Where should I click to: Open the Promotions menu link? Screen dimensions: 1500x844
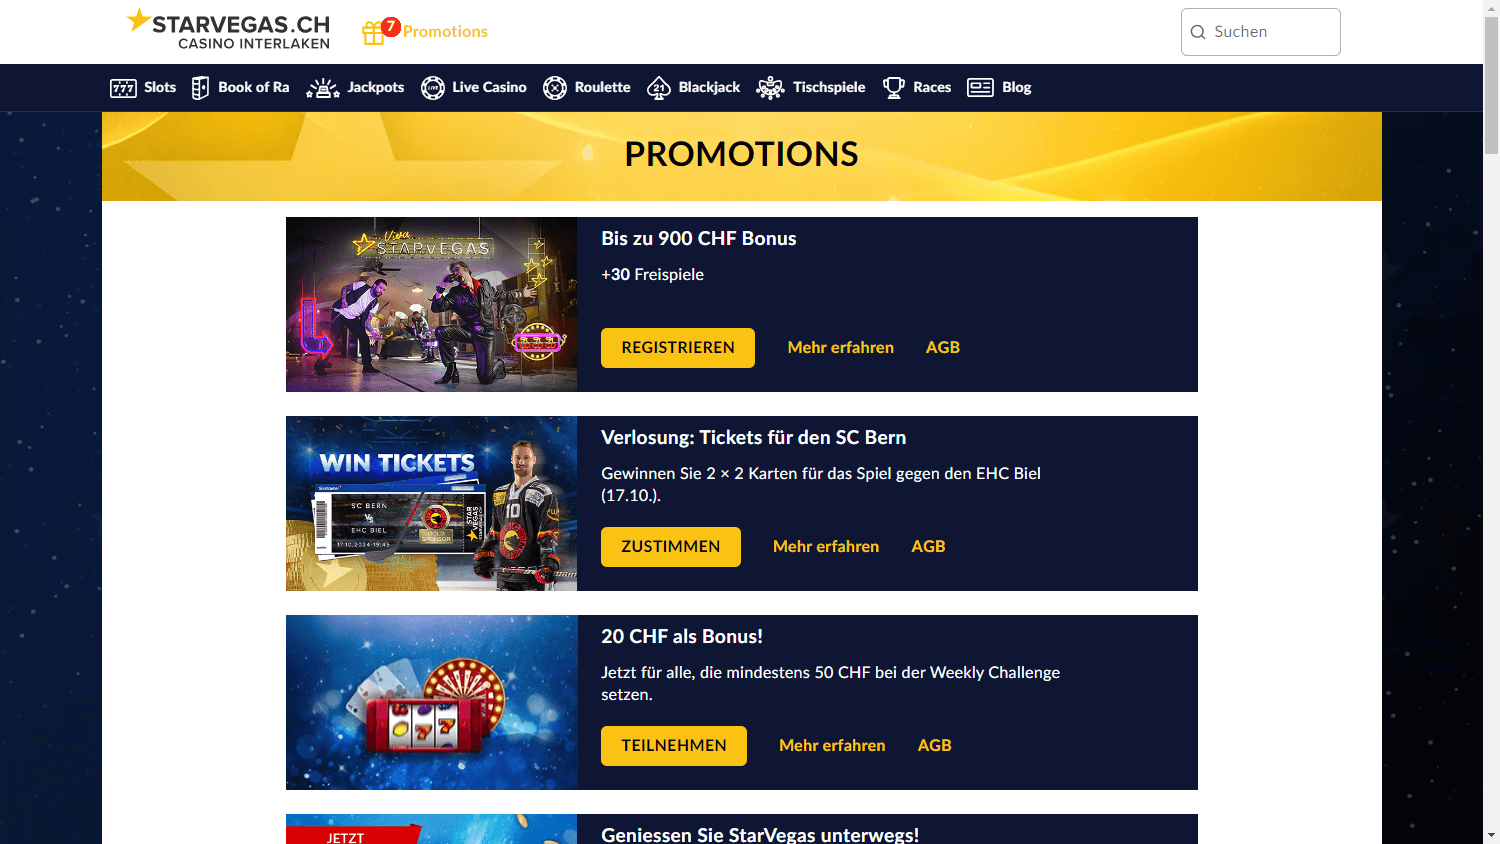[445, 32]
